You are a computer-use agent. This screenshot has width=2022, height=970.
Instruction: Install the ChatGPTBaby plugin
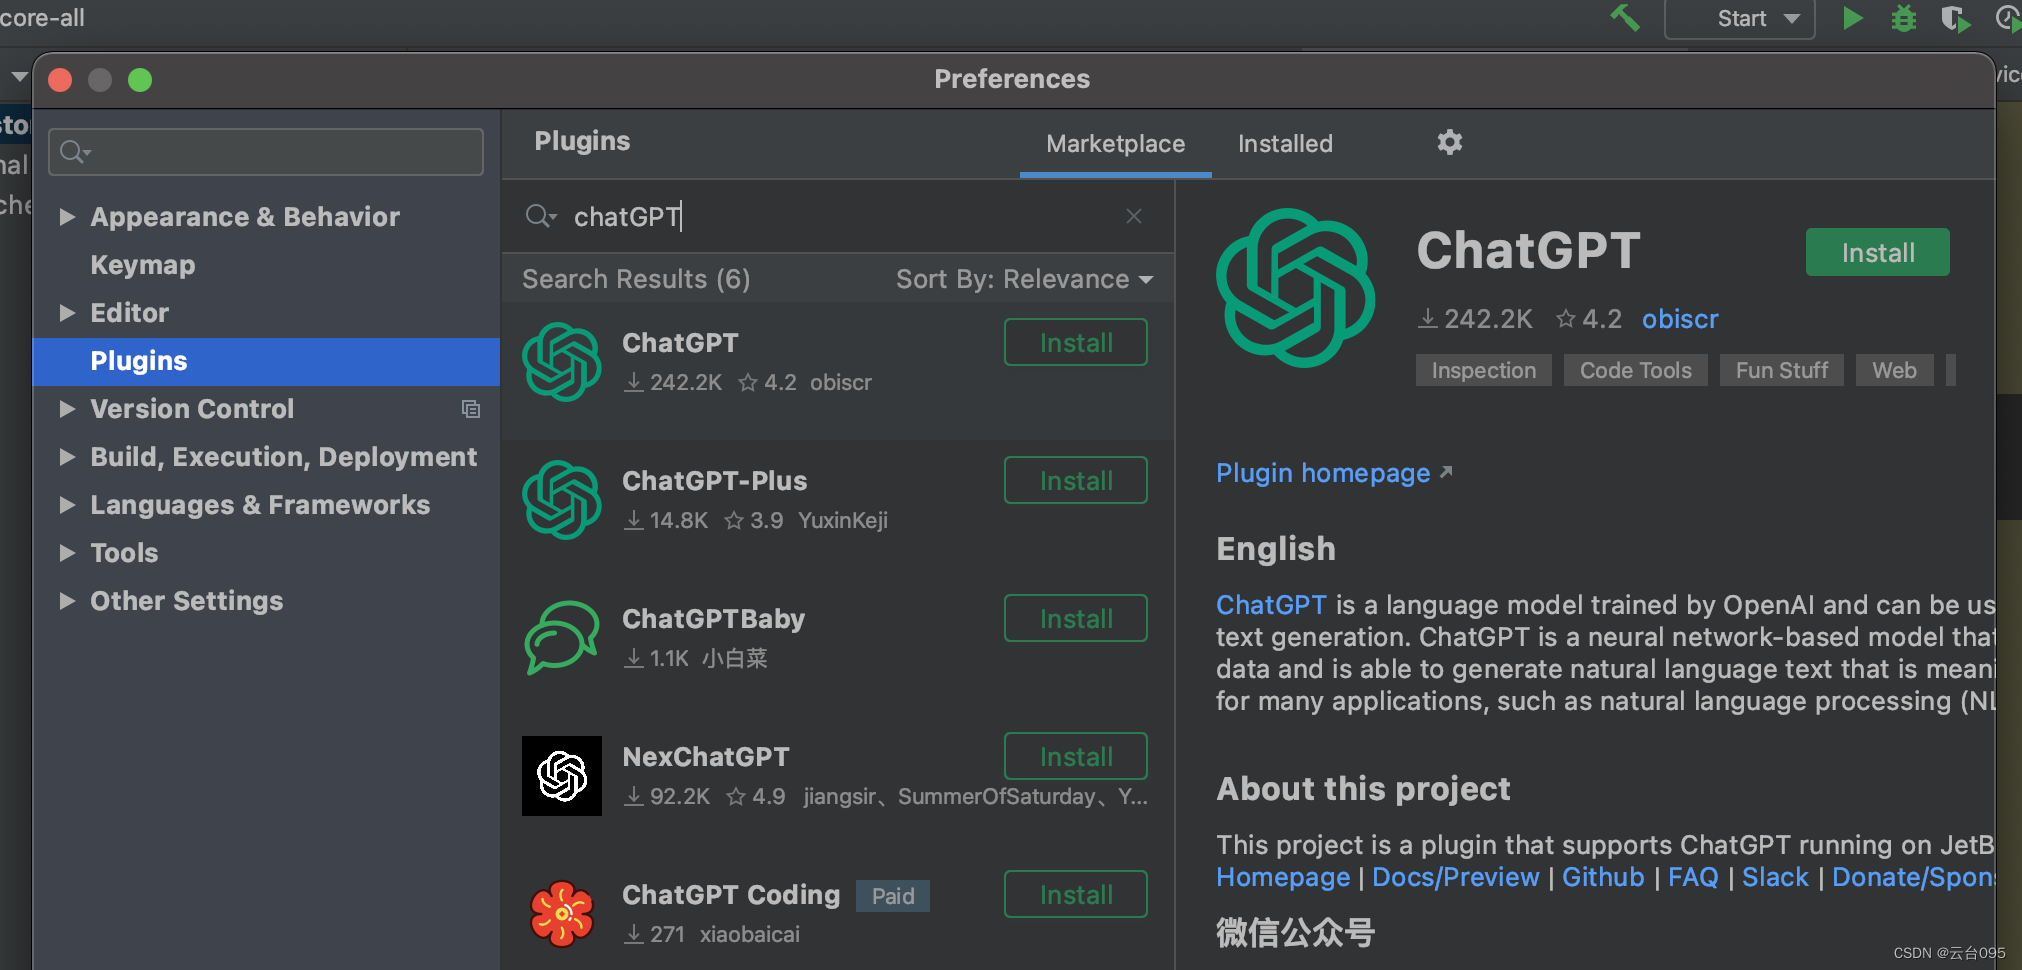[1075, 619]
